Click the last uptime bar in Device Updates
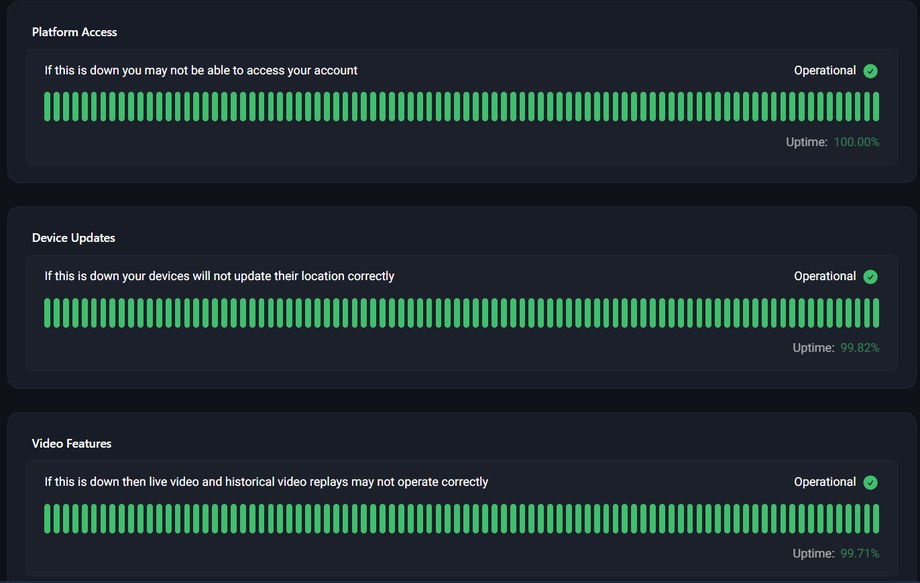This screenshot has width=920, height=583. coord(876,313)
